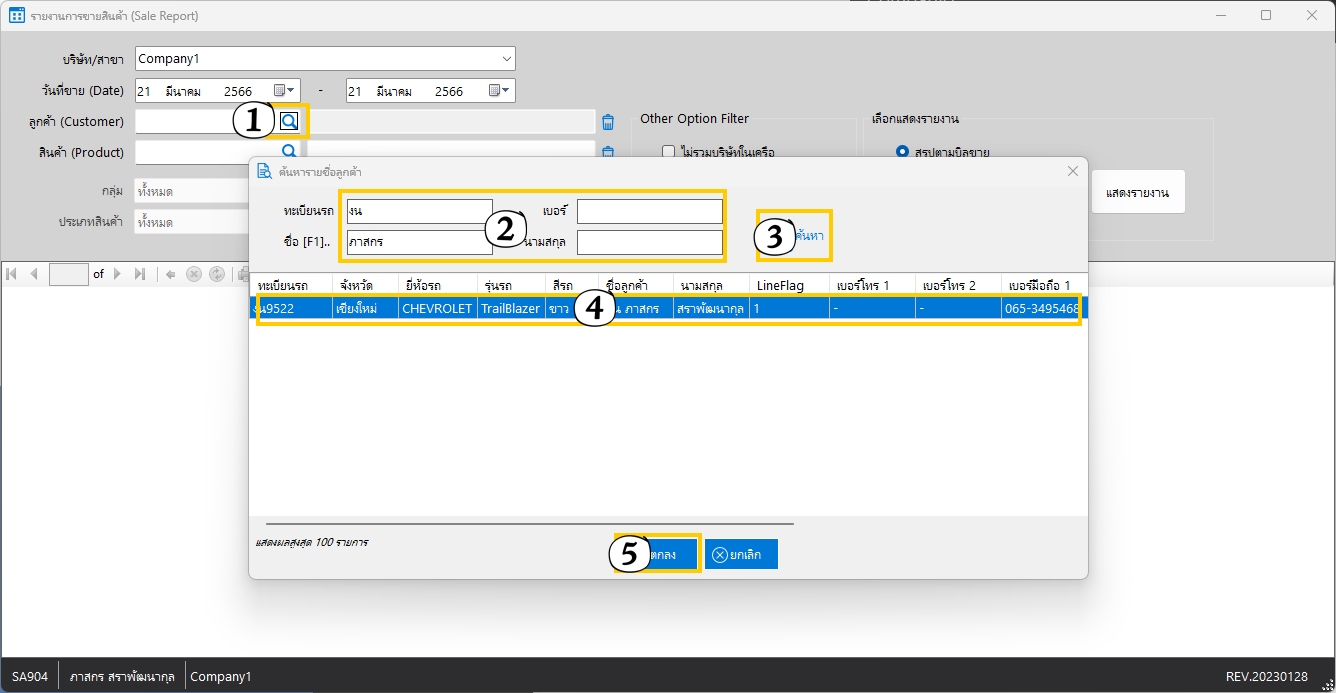This screenshot has width=1336, height=693.
Task: Click the Customer search magnifier icon
Action: click(289, 121)
